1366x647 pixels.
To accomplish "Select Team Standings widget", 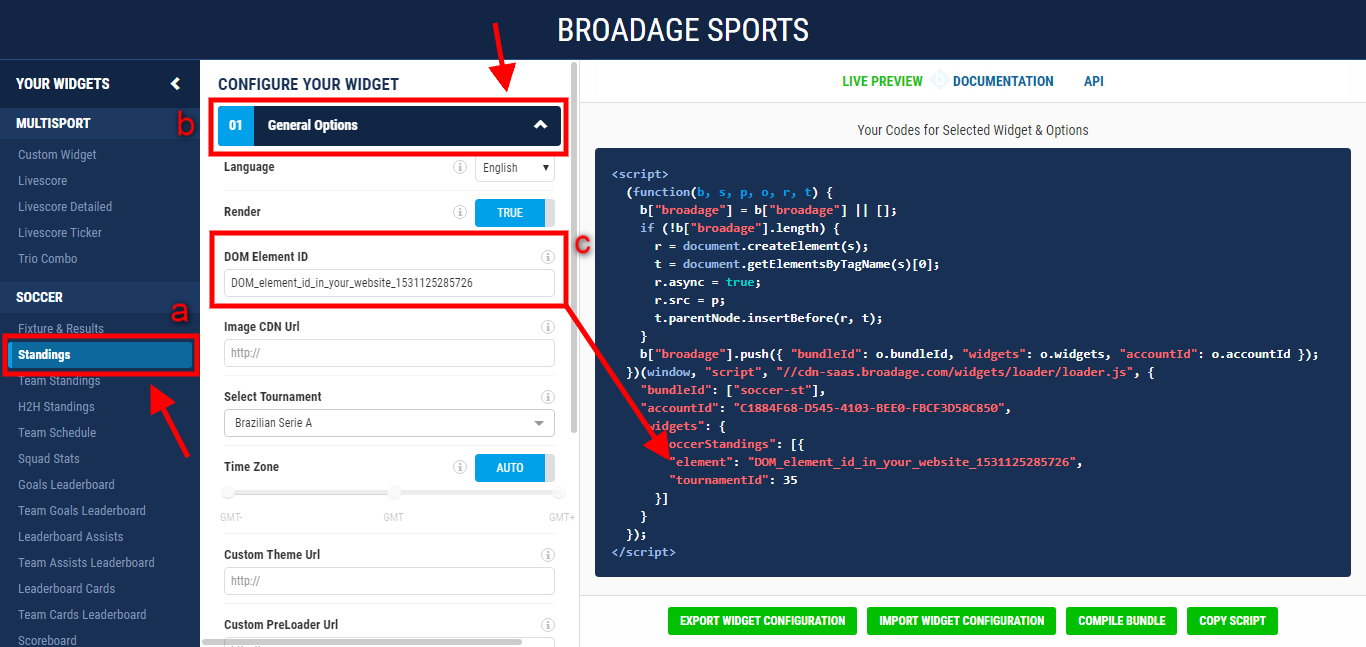I will tap(59, 381).
